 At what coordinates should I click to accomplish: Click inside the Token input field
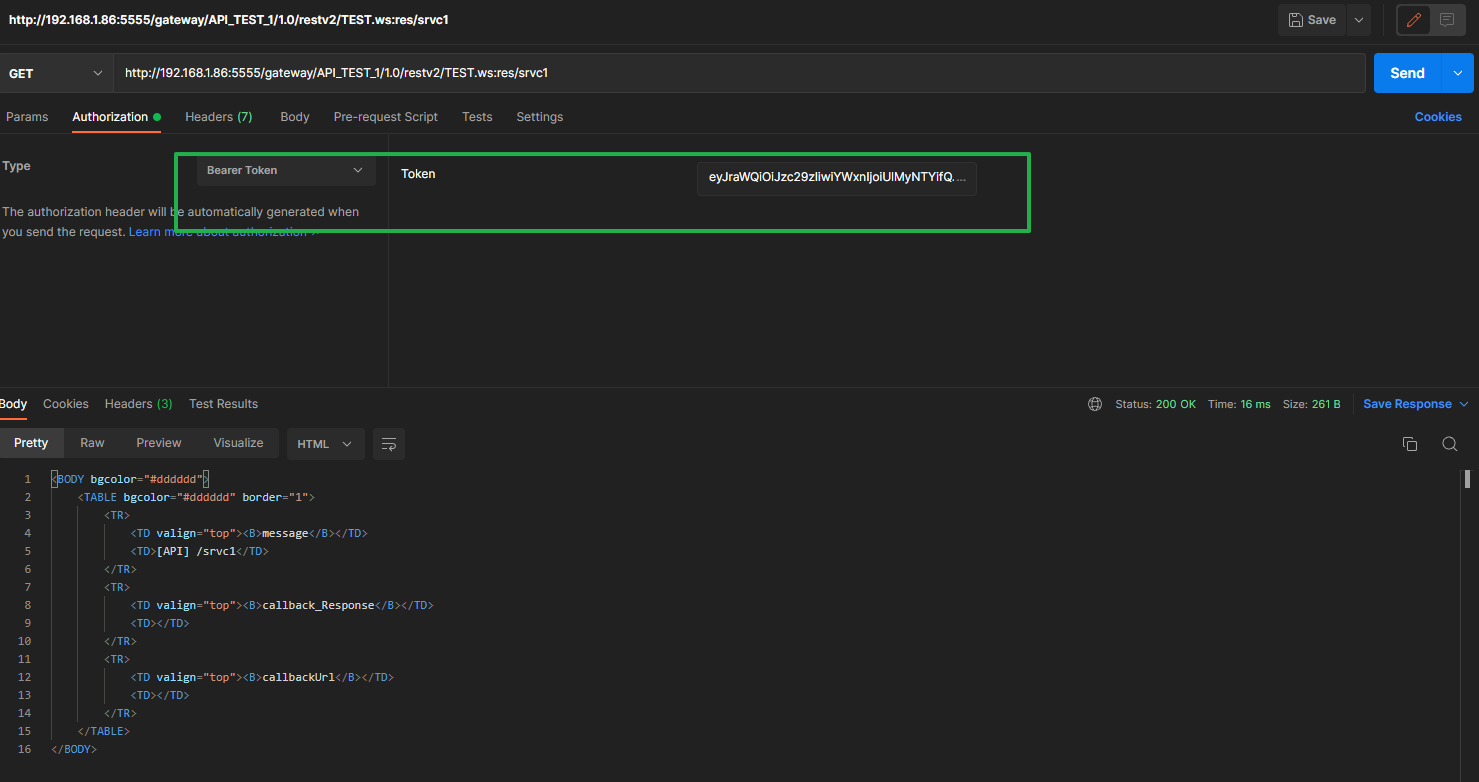point(836,178)
